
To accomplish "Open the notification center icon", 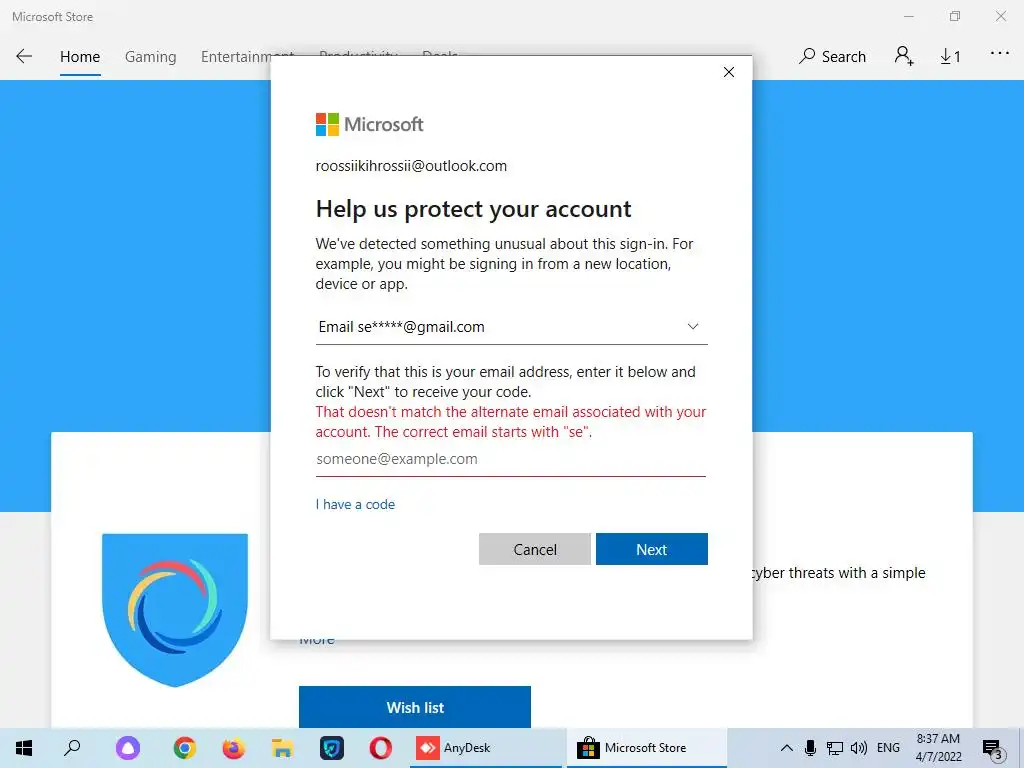I will (x=993, y=749).
